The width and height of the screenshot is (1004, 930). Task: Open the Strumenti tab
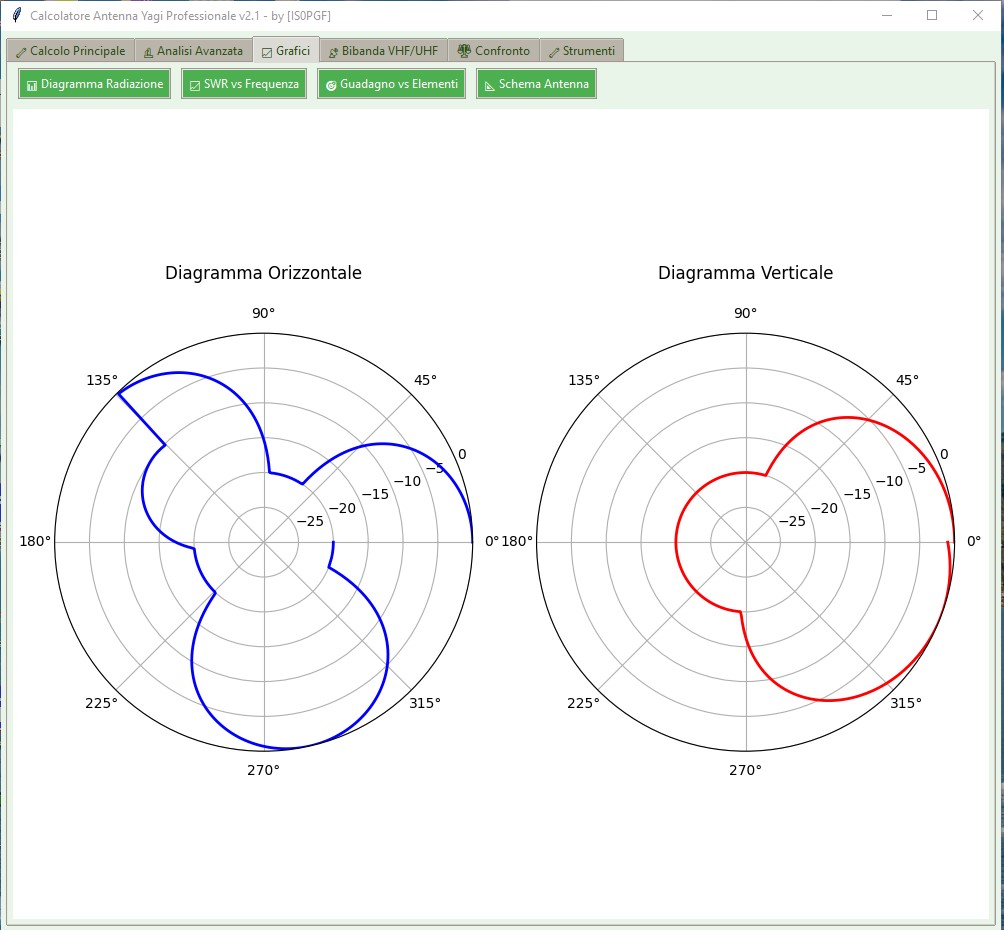[581, 51]
